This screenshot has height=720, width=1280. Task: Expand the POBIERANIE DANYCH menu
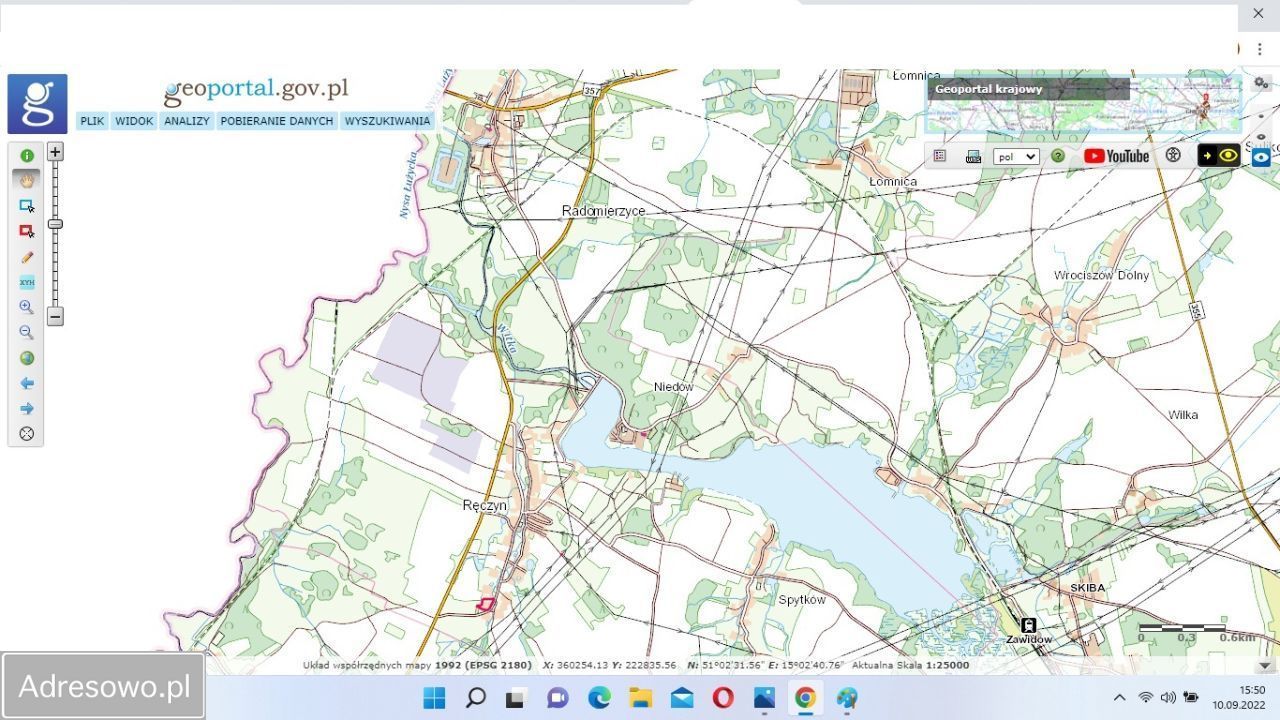pos(276,121)
